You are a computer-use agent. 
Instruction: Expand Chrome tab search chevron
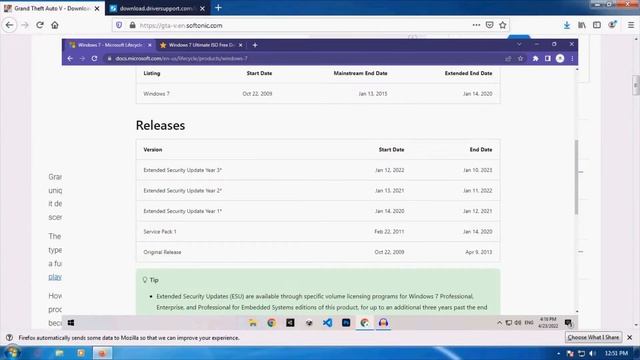click(x=519, y=44)
